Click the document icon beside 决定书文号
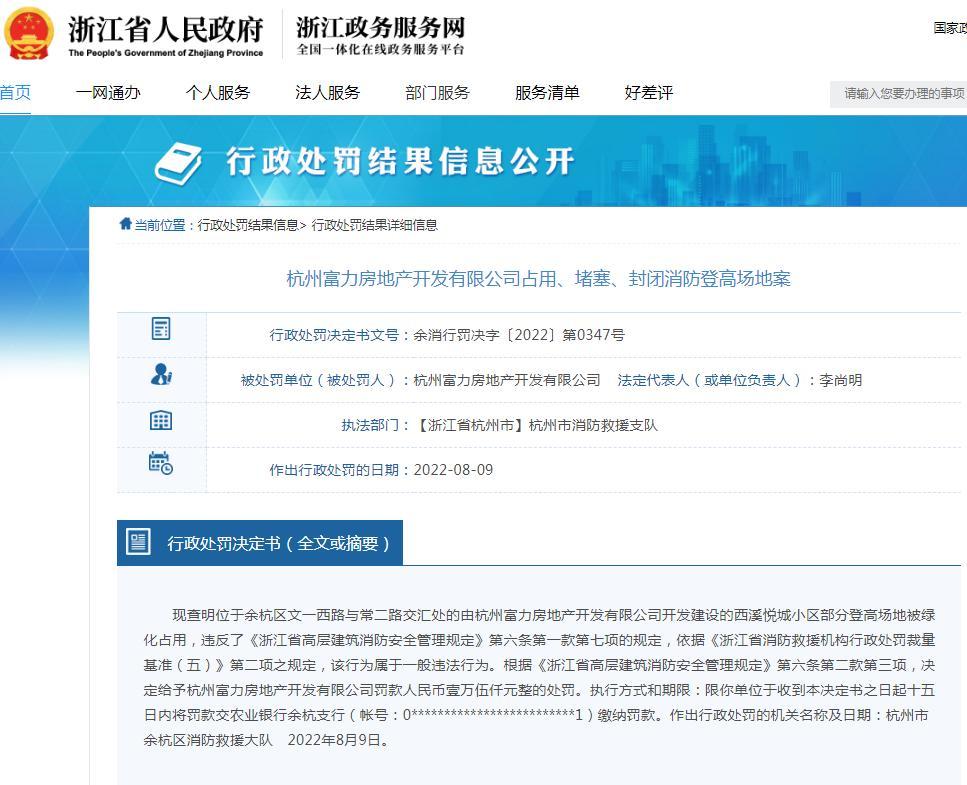The image size is (967, 785). pyautogui.click(x=161, y=329)
